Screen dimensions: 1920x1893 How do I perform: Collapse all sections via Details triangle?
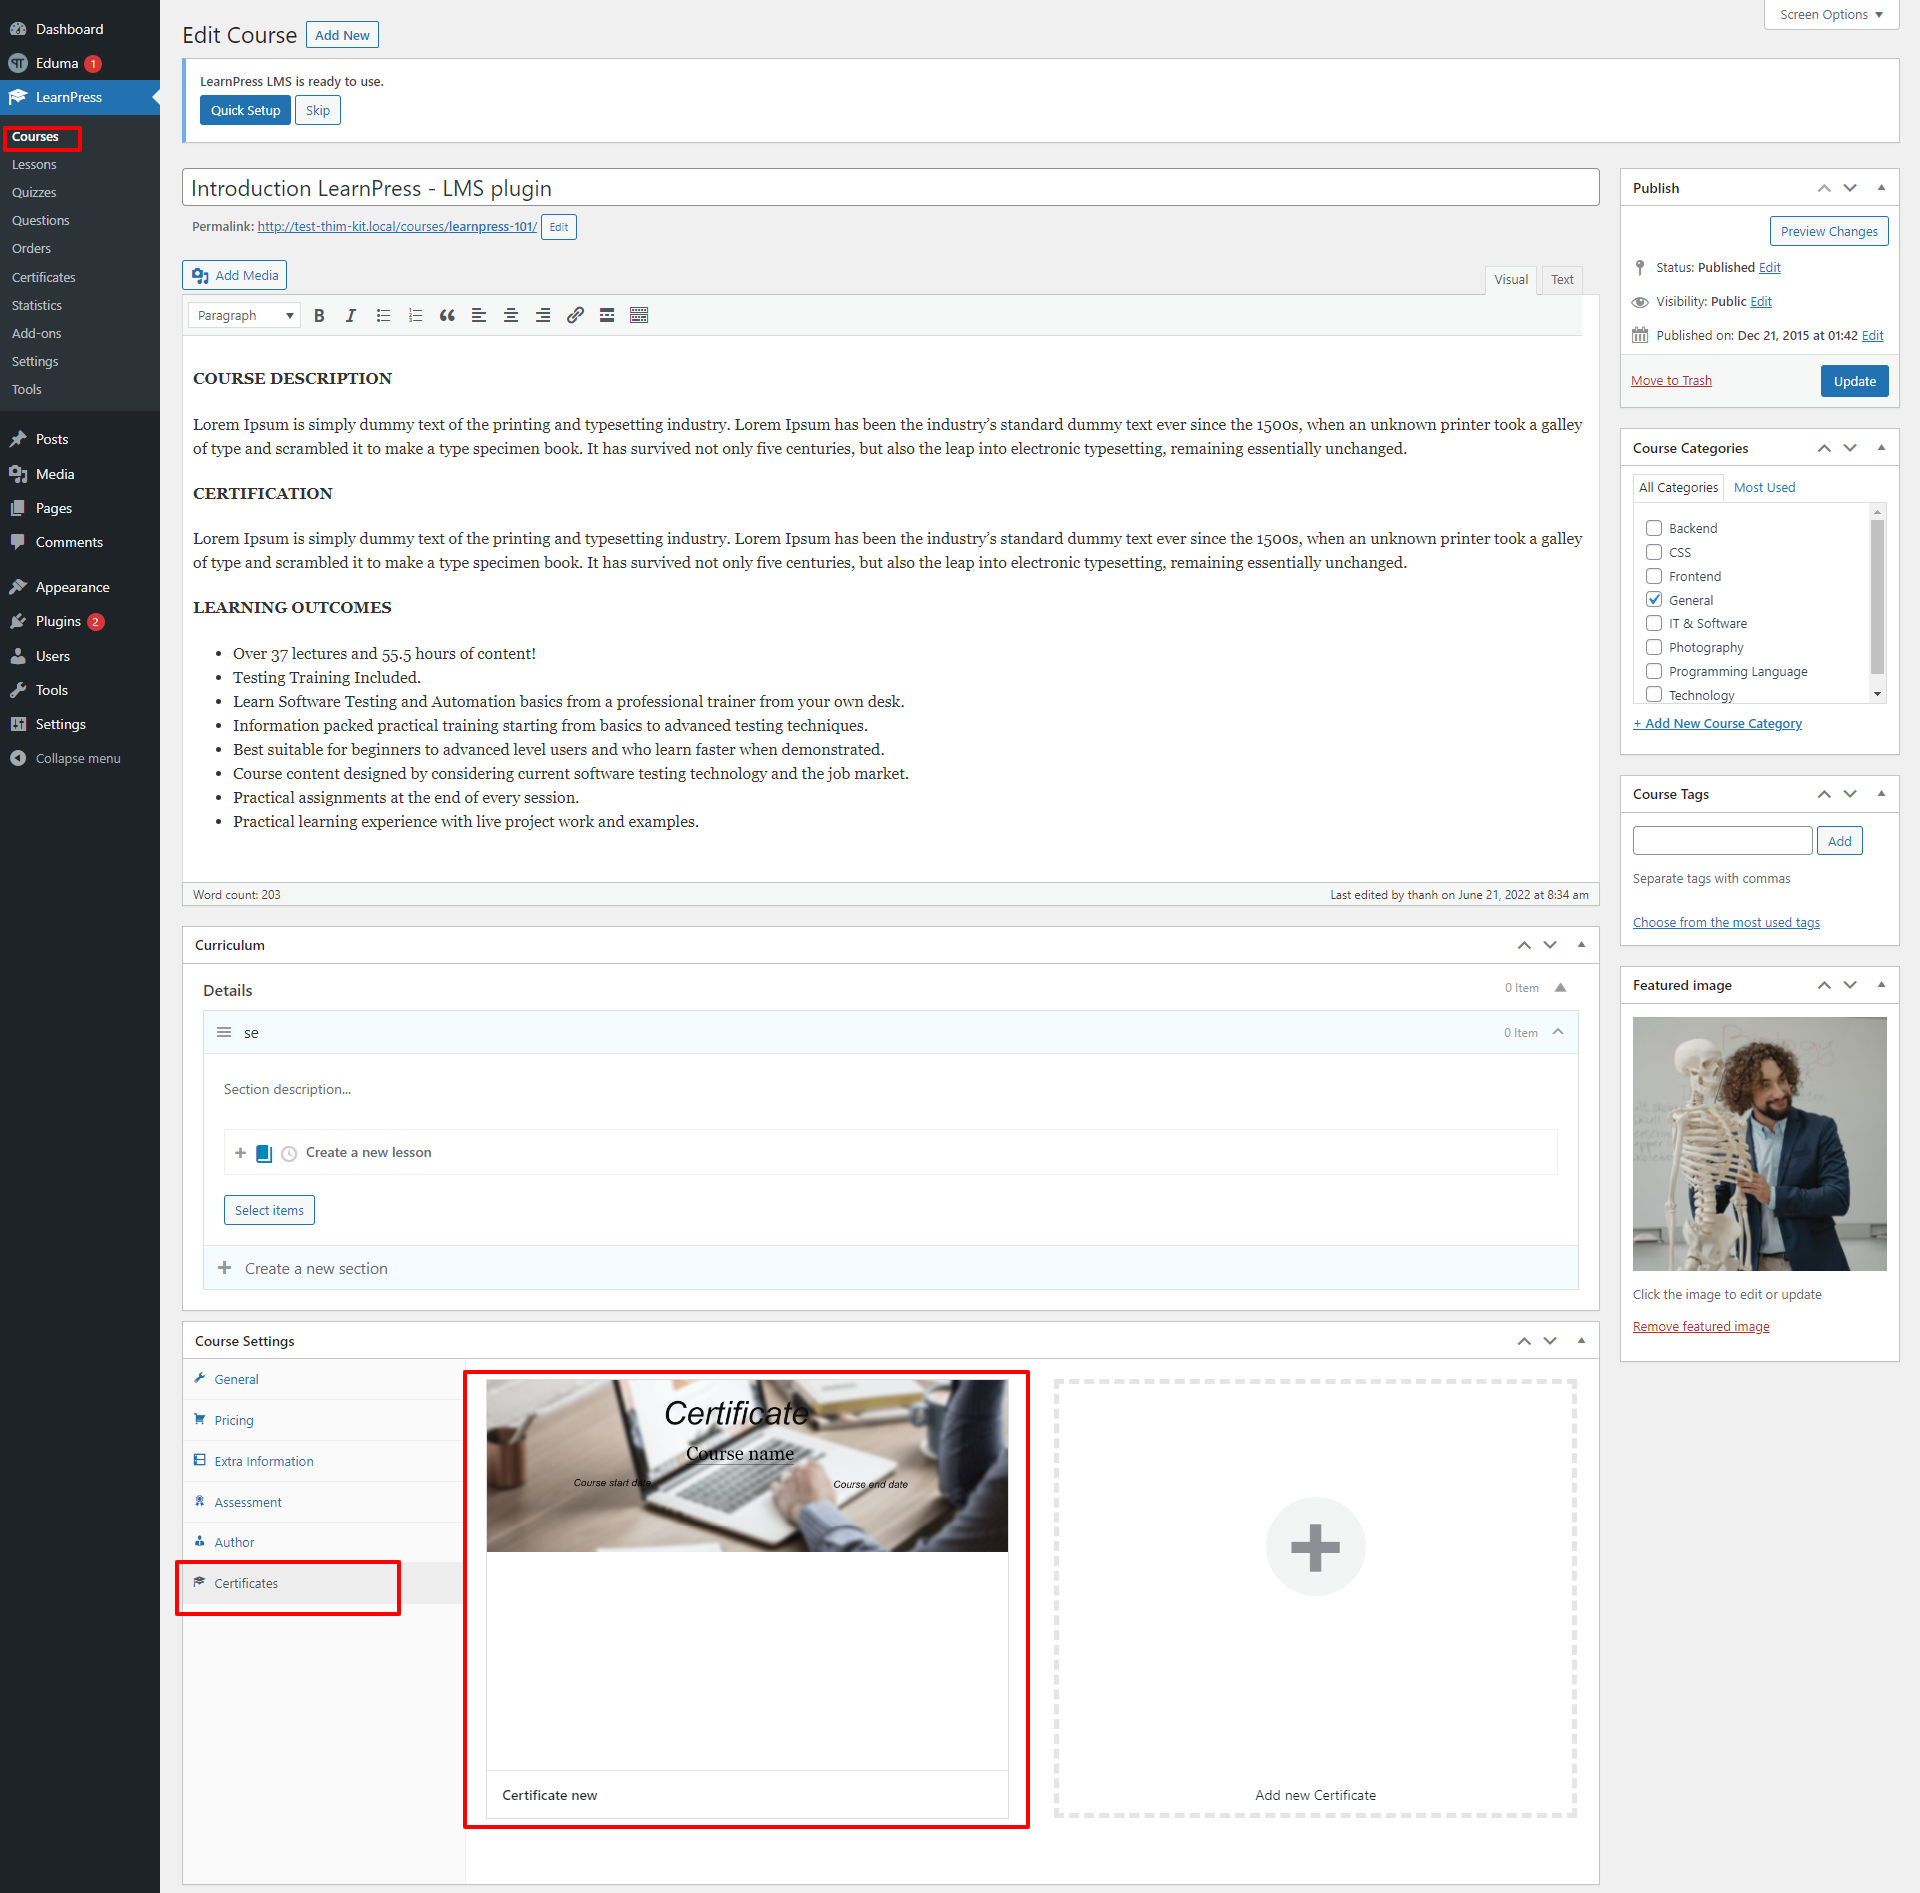click(1560, 988)
